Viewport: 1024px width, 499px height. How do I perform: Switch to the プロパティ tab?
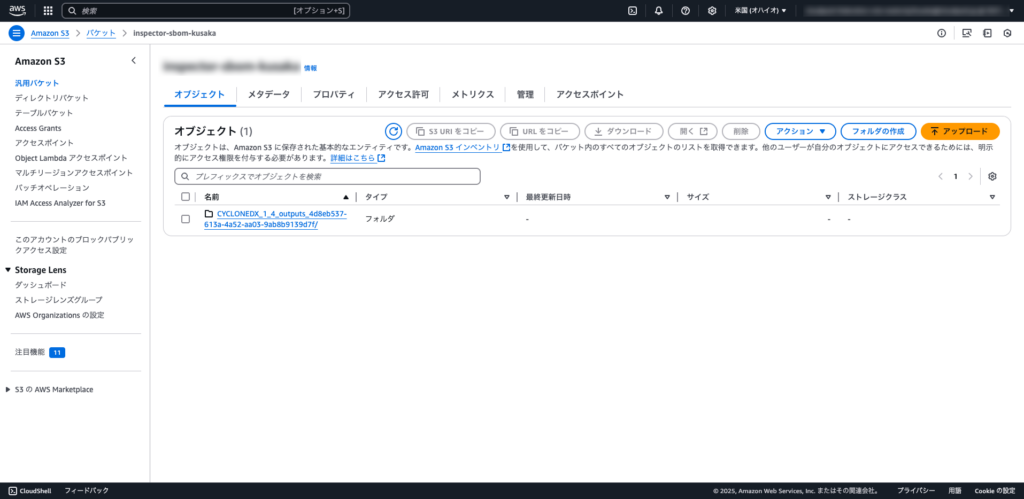333,94
